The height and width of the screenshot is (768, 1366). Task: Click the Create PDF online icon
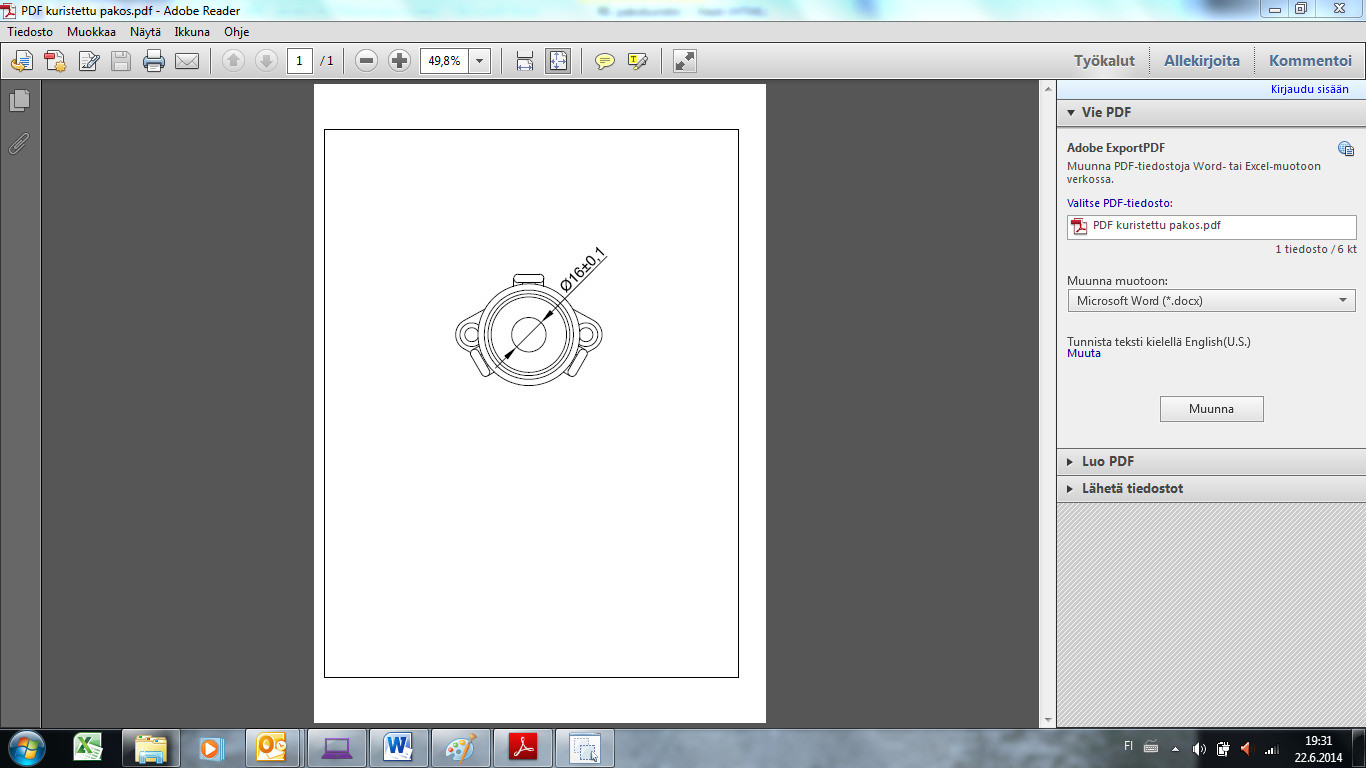pyautogui.click(x=55, y=61)
